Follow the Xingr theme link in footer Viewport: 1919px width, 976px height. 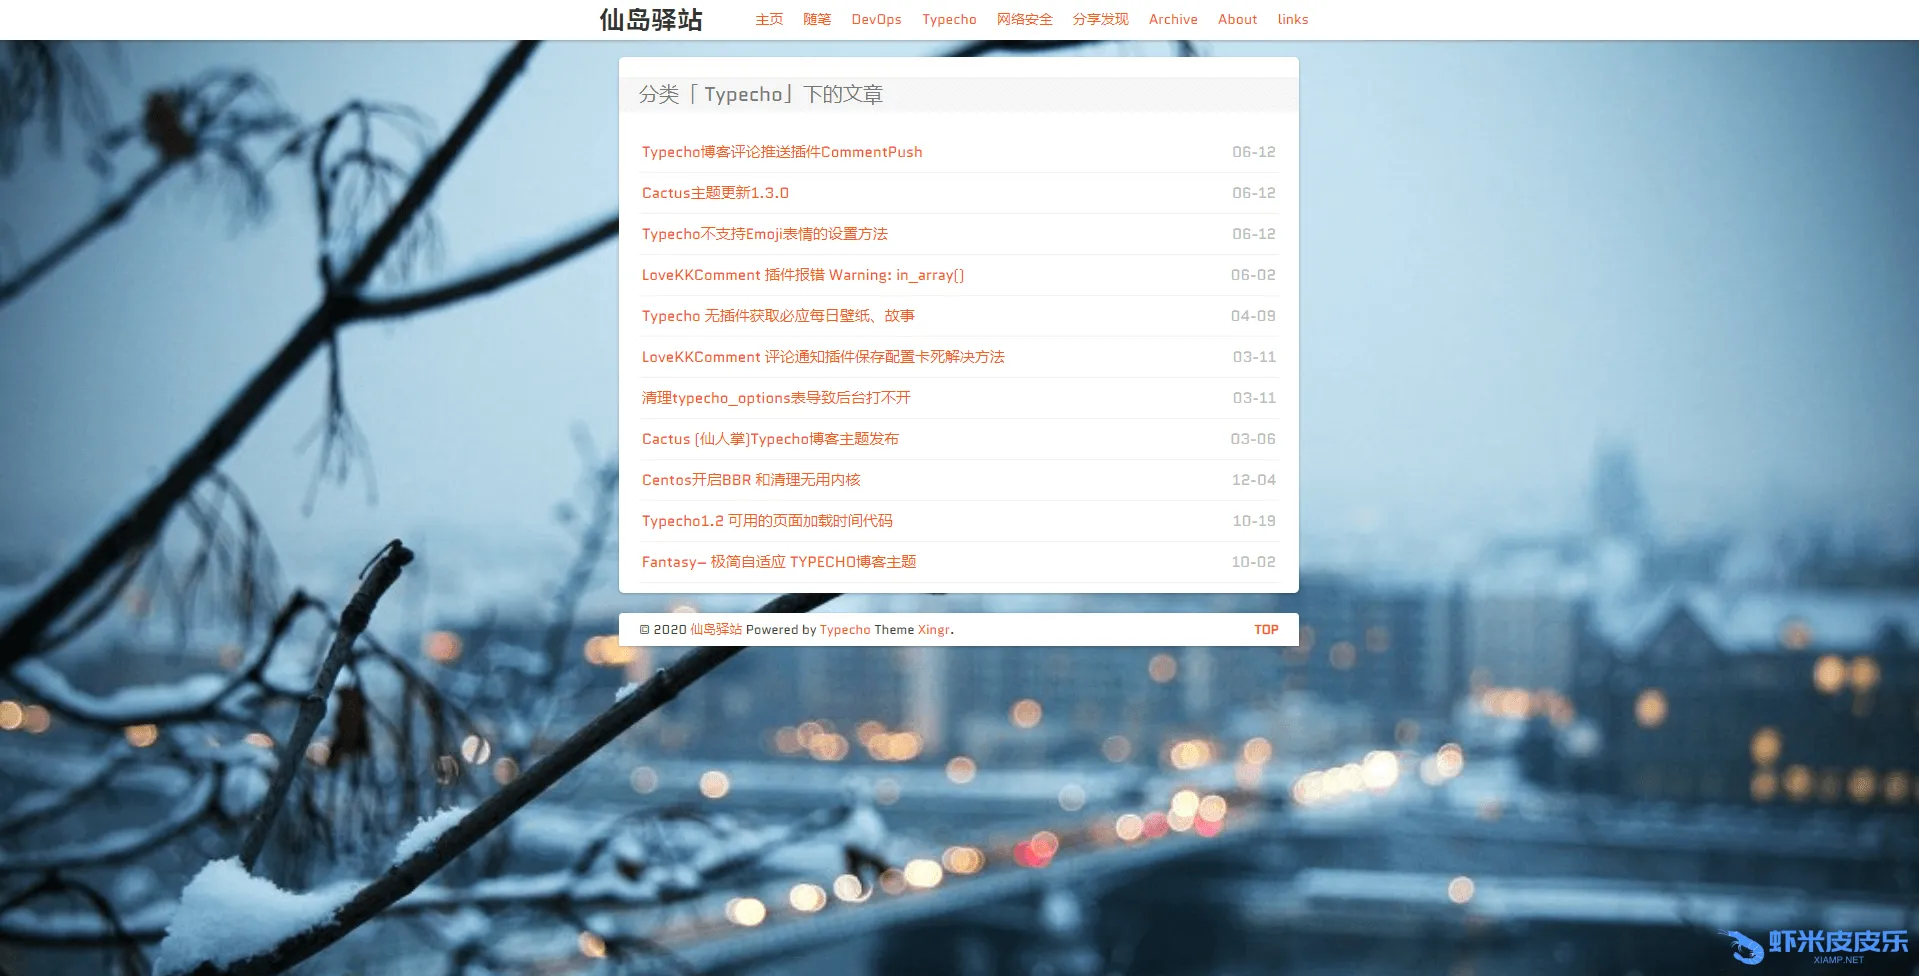pos(933,630)
